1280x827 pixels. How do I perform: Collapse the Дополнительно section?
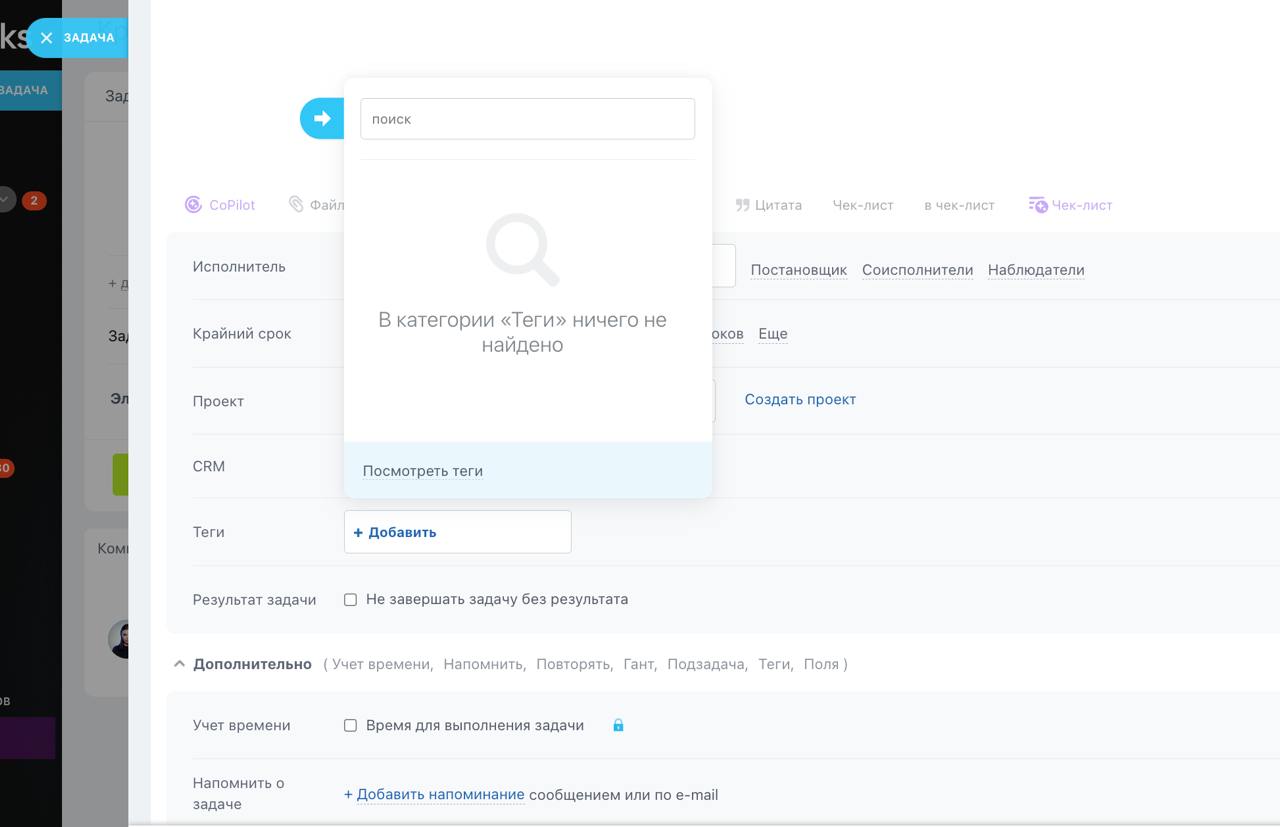tap(242, 664)
